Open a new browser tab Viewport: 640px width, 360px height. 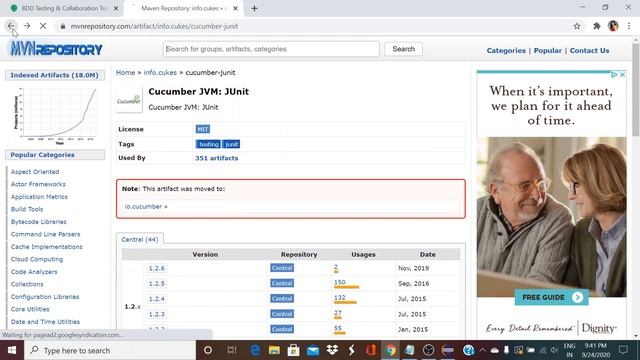pyautogui.click(x=254, y=8)
